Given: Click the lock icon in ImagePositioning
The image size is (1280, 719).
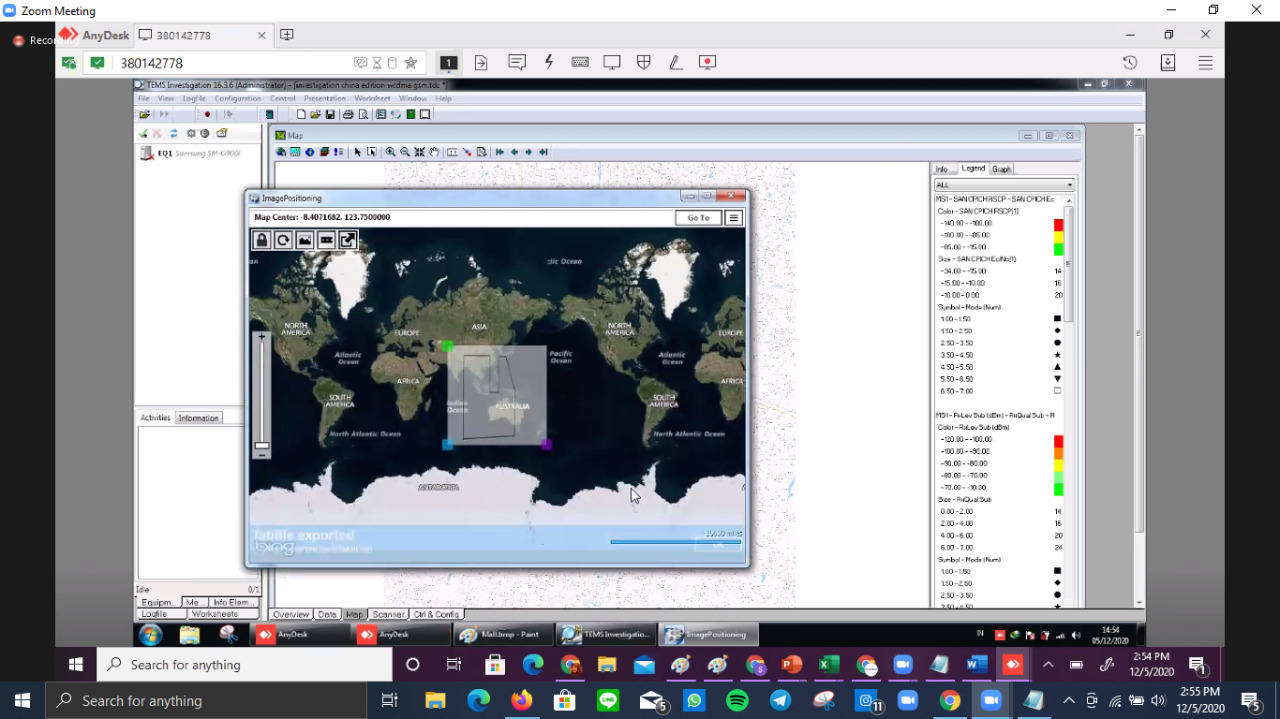Looking at the screenshot, I should [261, 240].
